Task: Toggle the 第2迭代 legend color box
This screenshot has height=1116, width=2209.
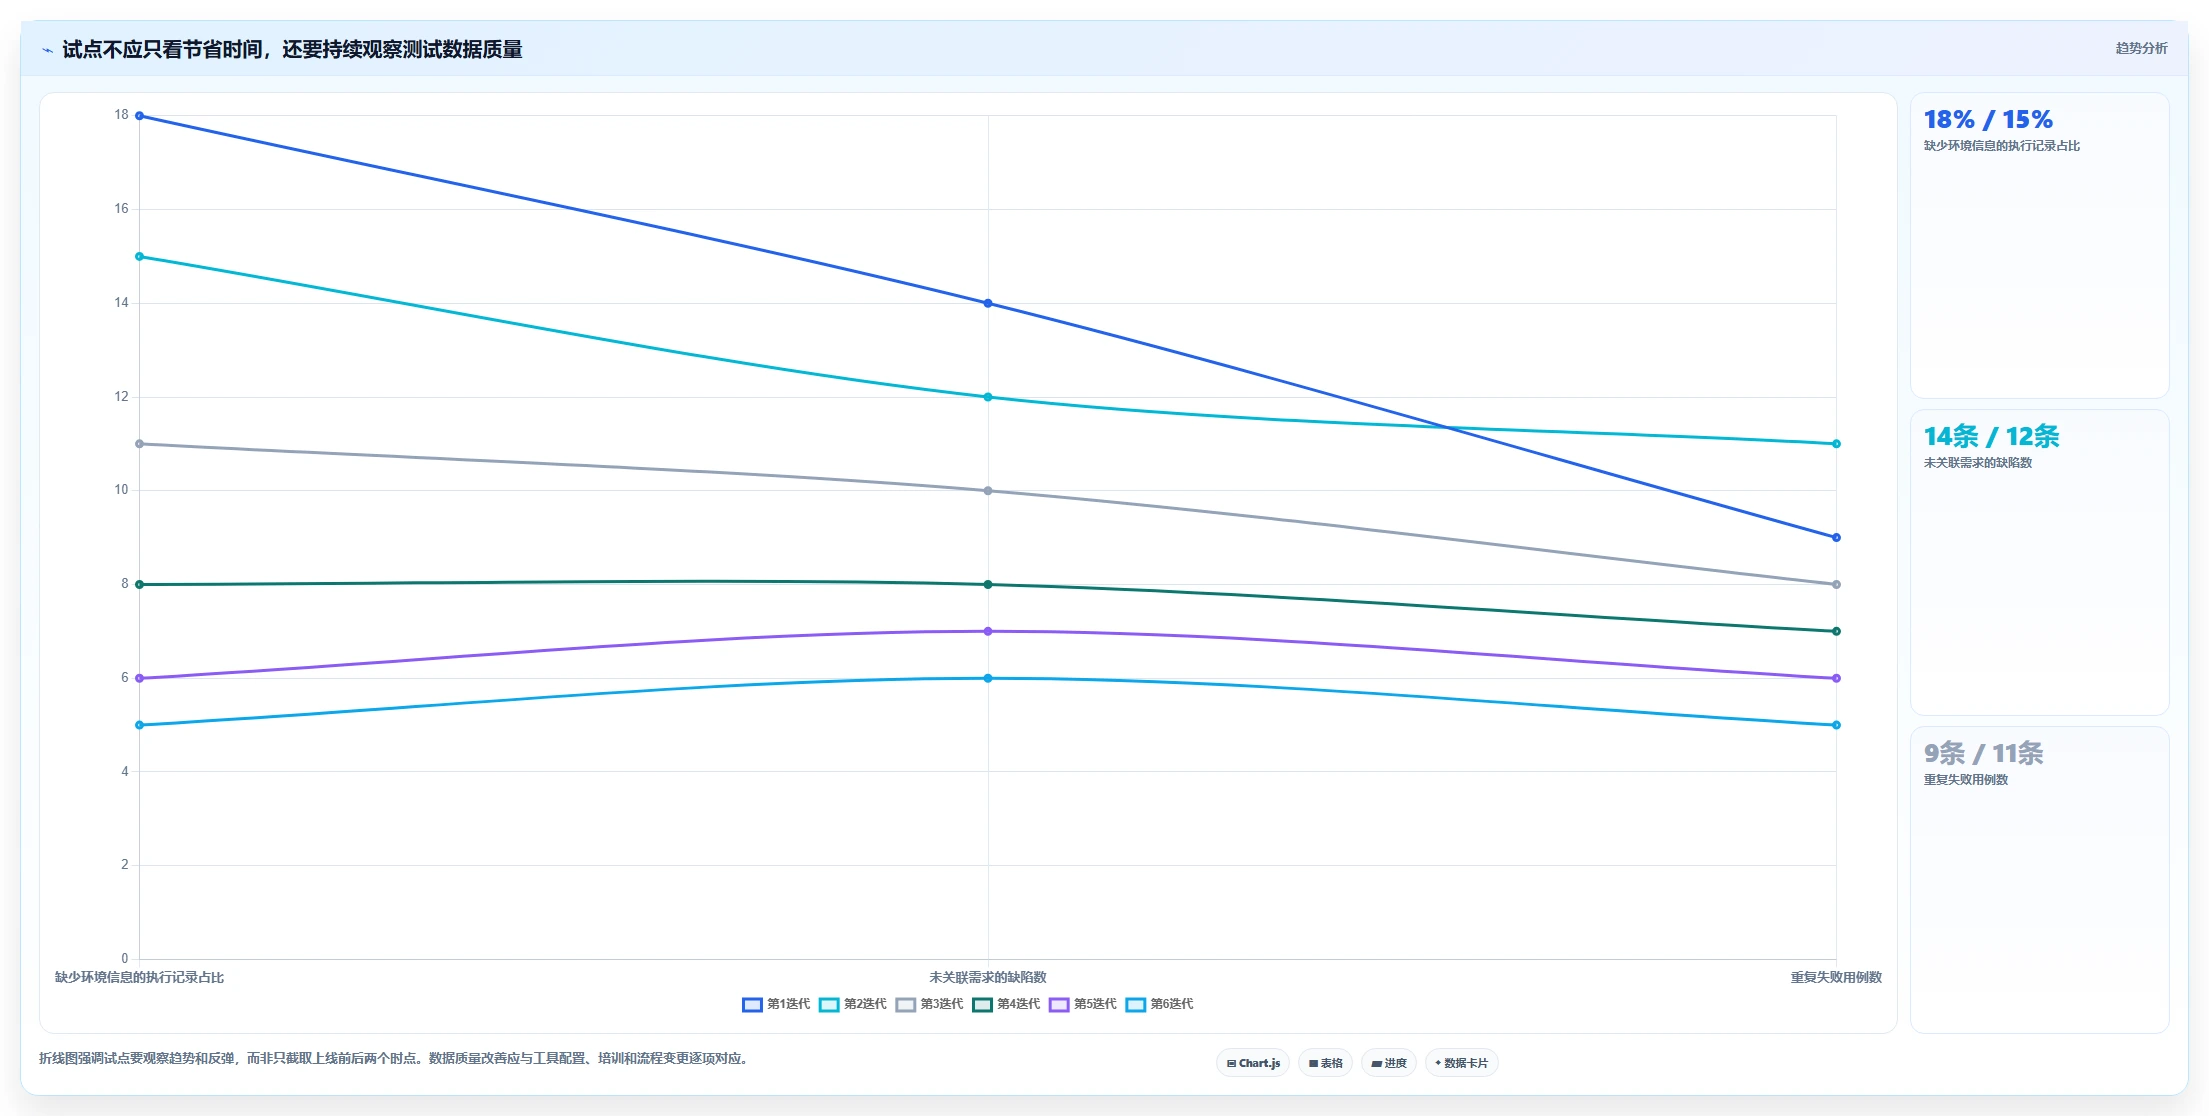Action: 829,1005
